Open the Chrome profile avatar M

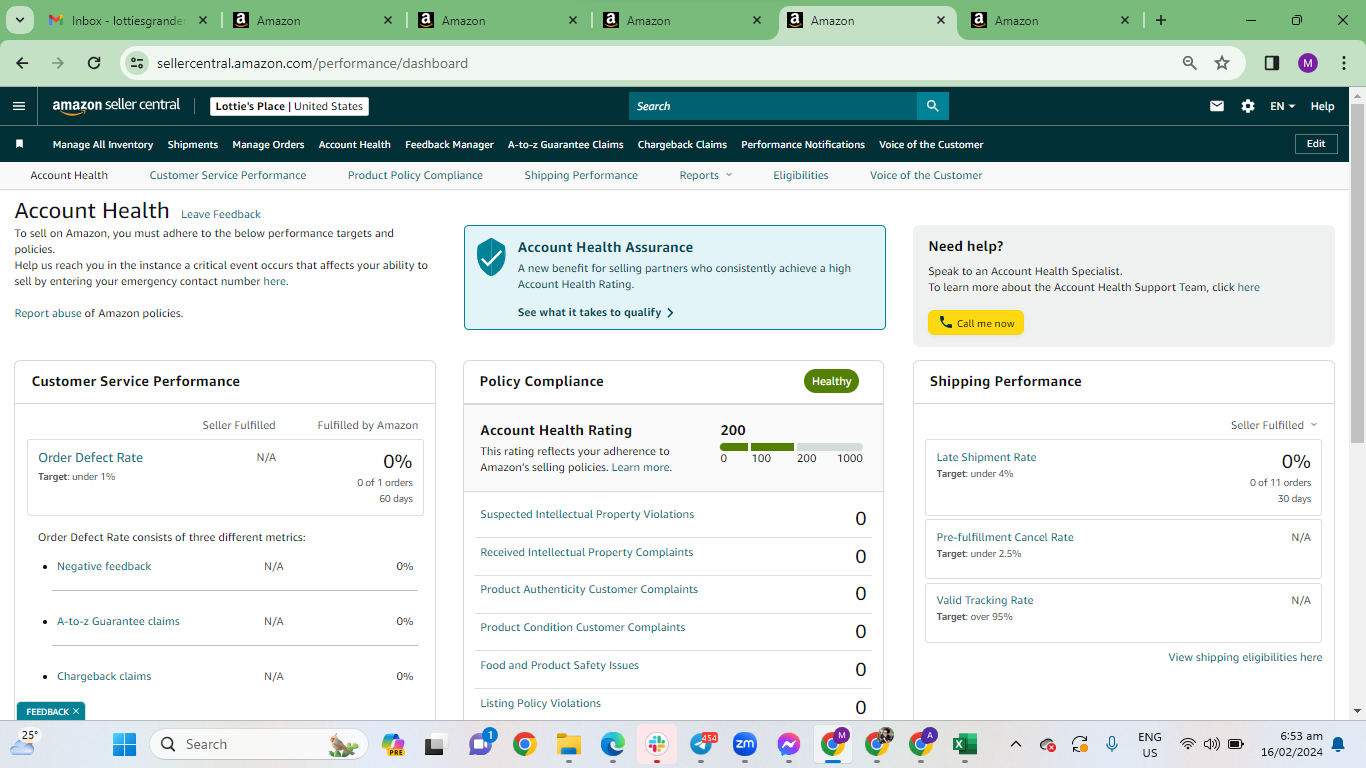click(1308, 63)
